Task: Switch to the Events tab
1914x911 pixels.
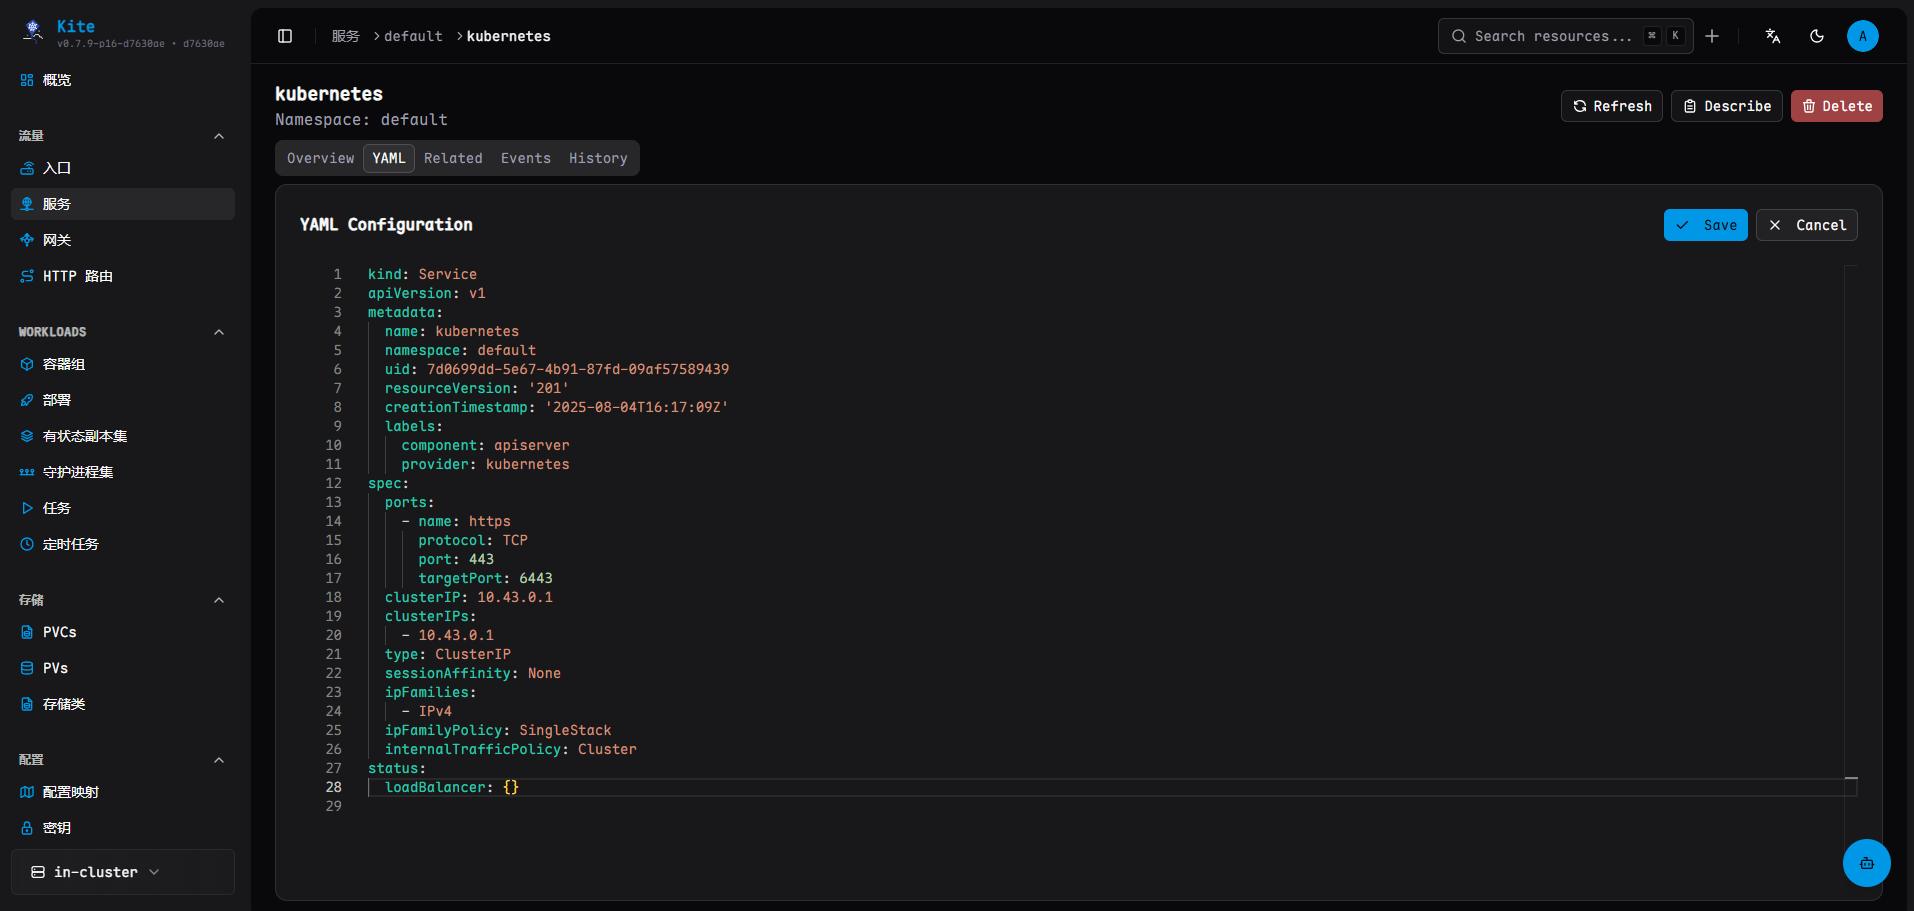Action: click(x=525, y=158)
